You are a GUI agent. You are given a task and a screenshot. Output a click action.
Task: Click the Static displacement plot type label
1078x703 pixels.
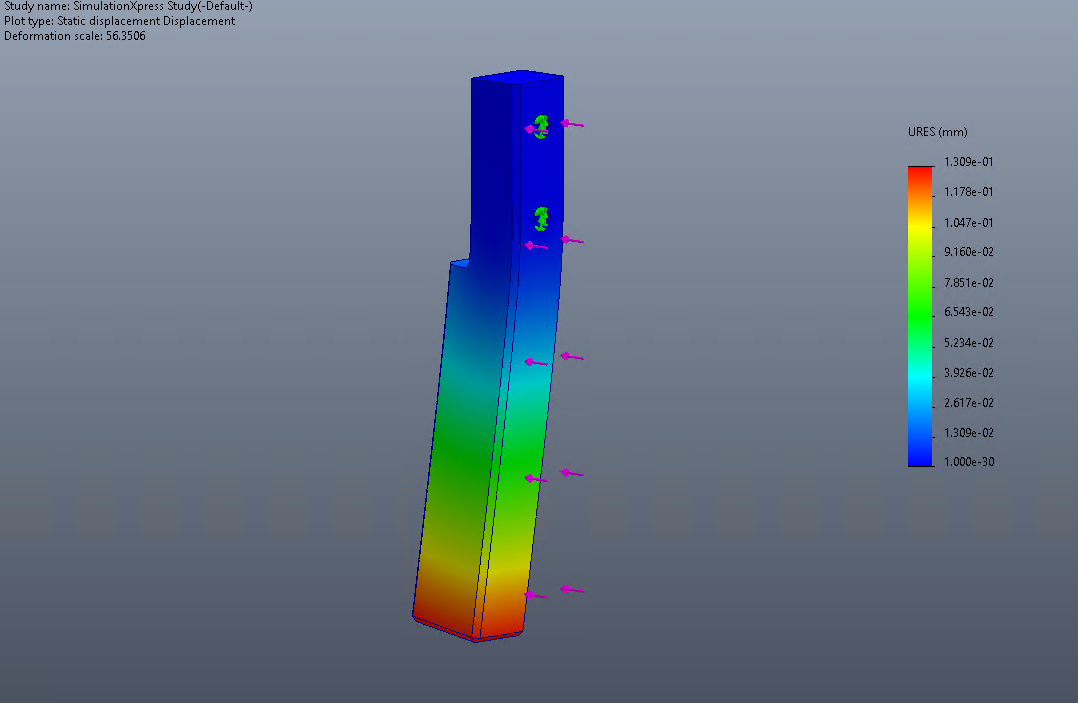coord(120,21)
